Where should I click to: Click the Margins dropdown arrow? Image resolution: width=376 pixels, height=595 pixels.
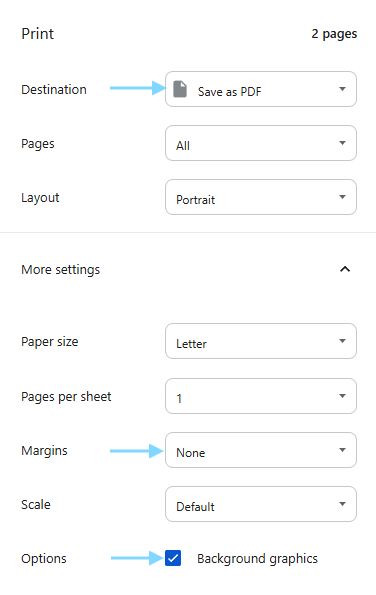342,450
